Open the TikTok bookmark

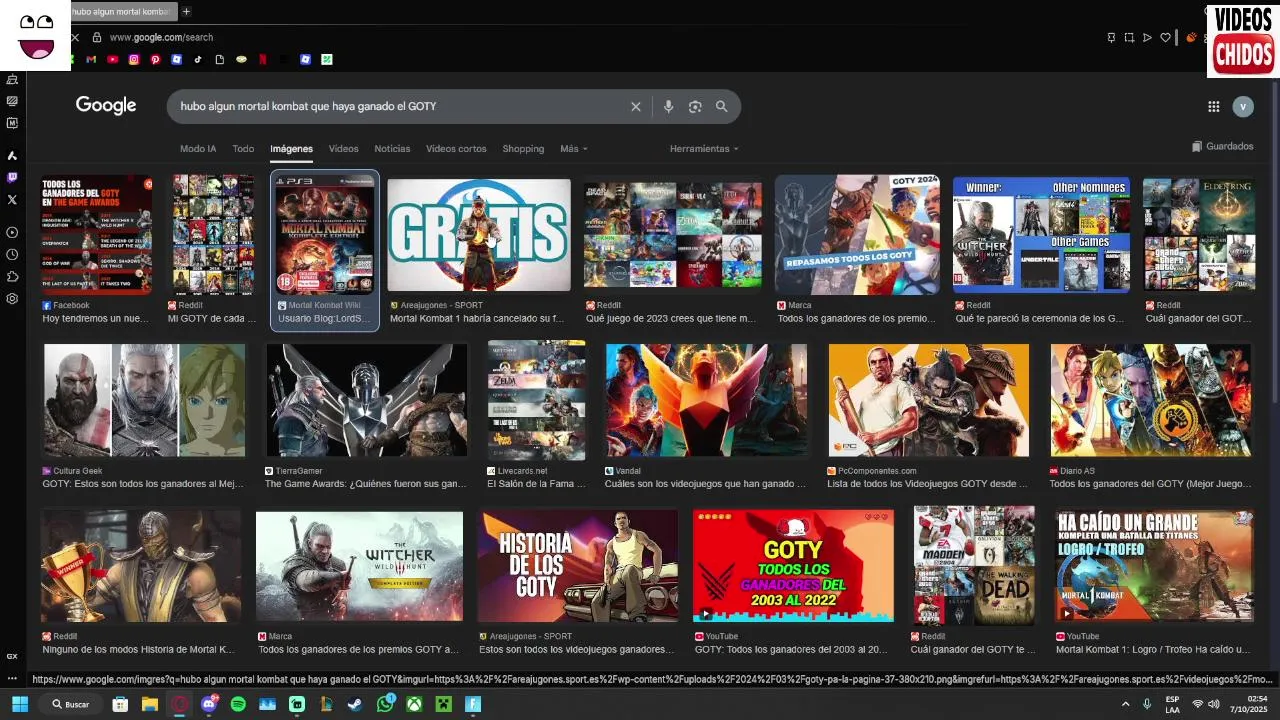tap(198, 59)
